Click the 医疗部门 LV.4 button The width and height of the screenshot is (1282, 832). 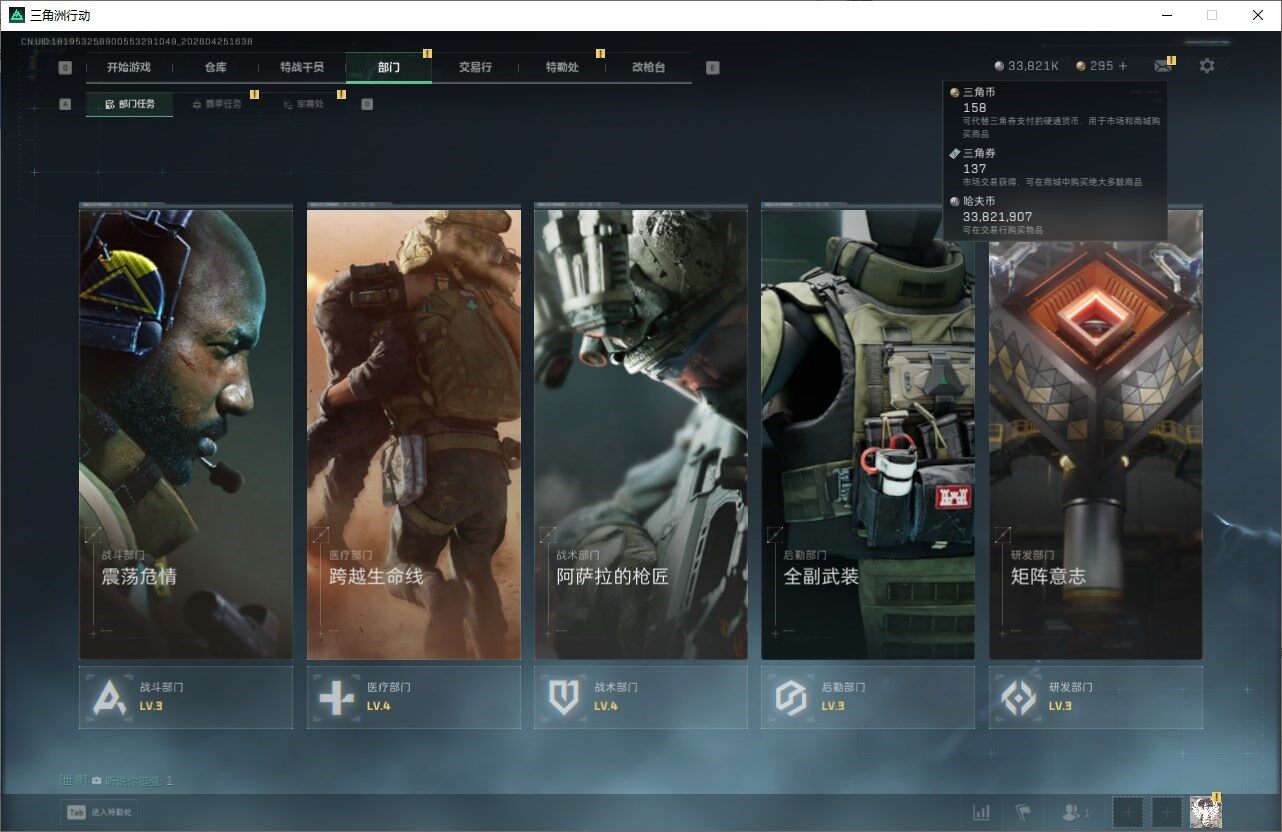click(413, 697)
